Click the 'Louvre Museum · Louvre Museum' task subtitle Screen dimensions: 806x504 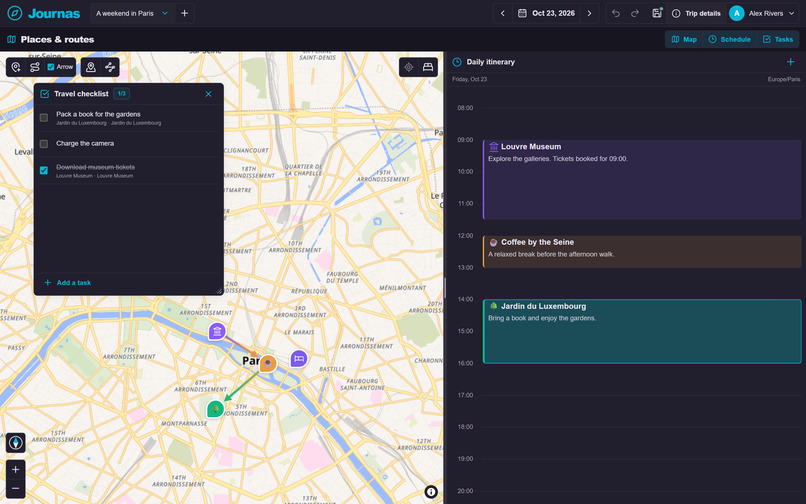point(95,176)
